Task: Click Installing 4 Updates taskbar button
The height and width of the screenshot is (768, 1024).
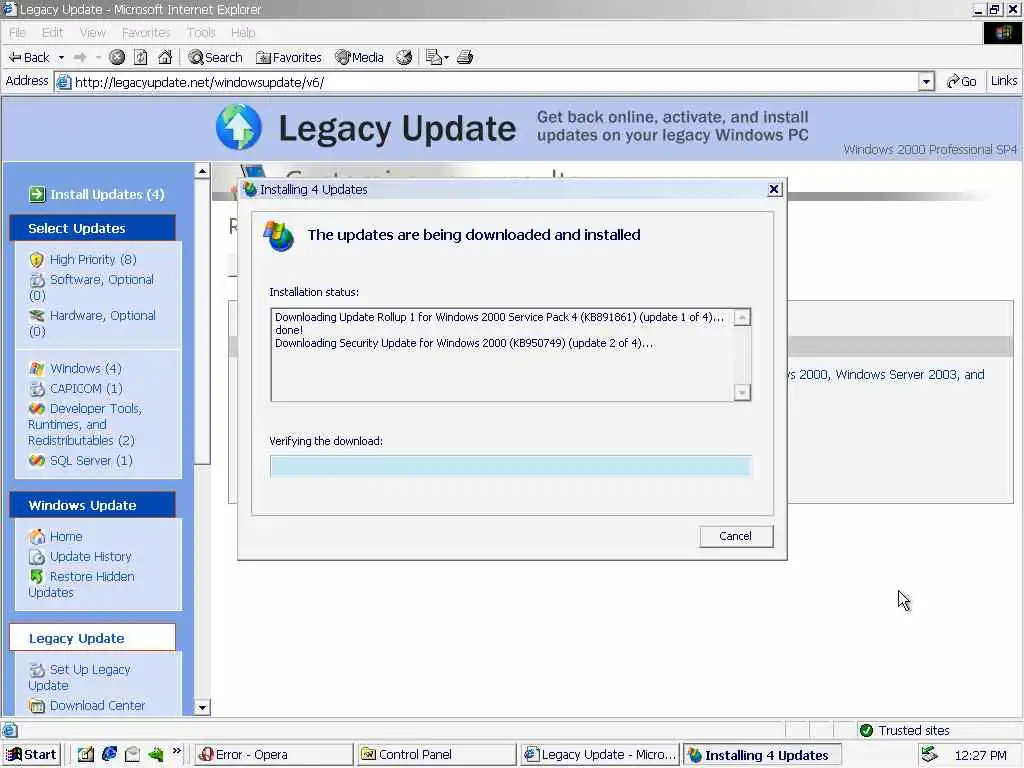Action: (x=762, y=755)
